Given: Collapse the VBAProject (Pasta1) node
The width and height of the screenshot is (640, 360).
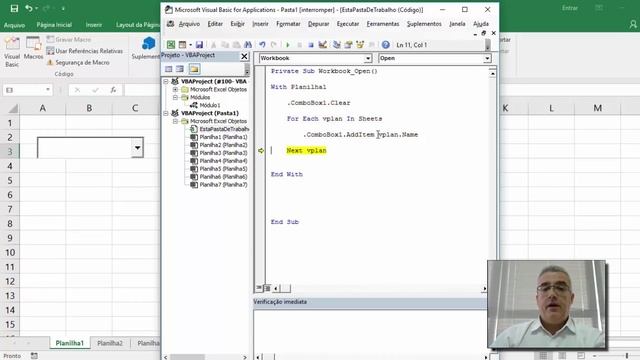Looking at the screenshot, I should [x=166, y=113].
